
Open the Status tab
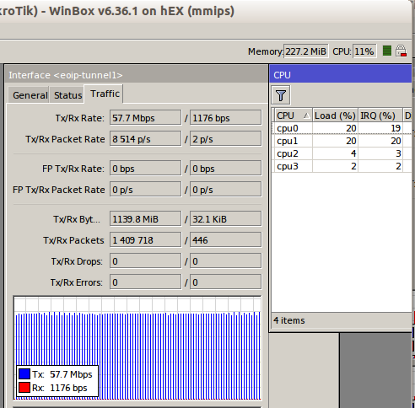tap(68, 95)
